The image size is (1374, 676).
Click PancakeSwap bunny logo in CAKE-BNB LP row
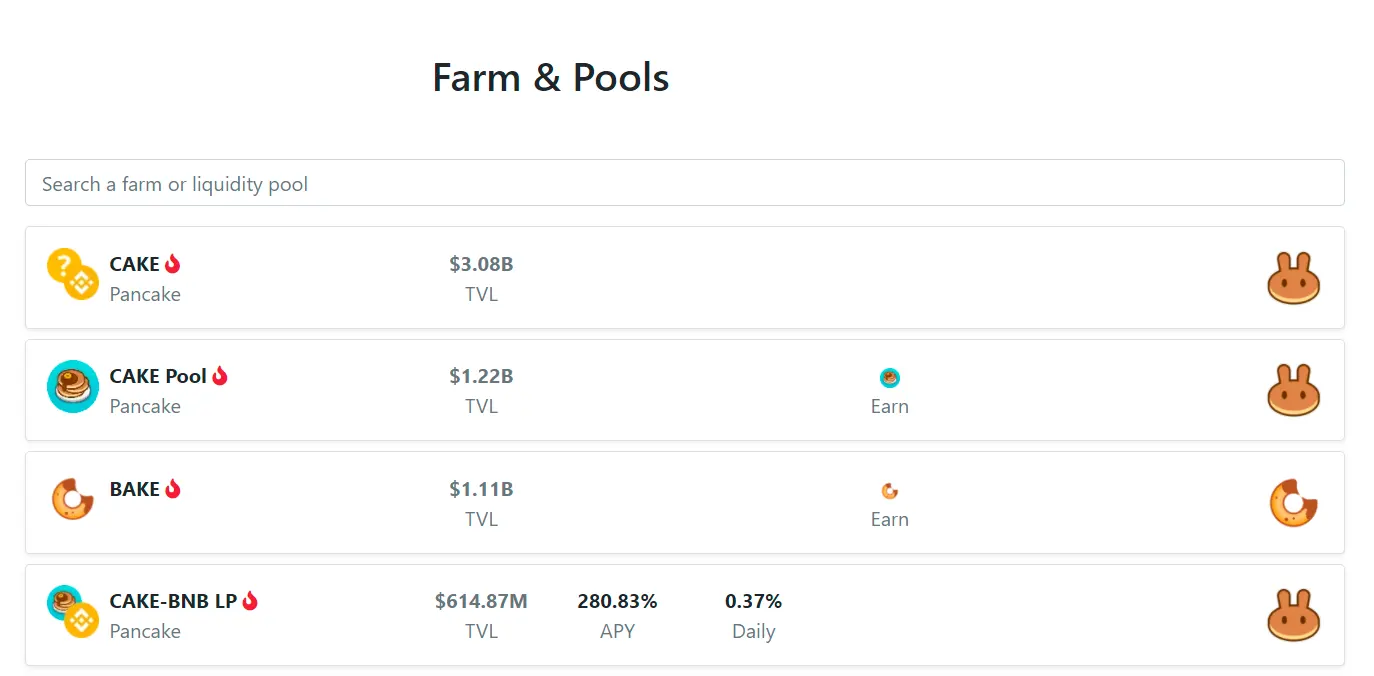point(1293,615)
